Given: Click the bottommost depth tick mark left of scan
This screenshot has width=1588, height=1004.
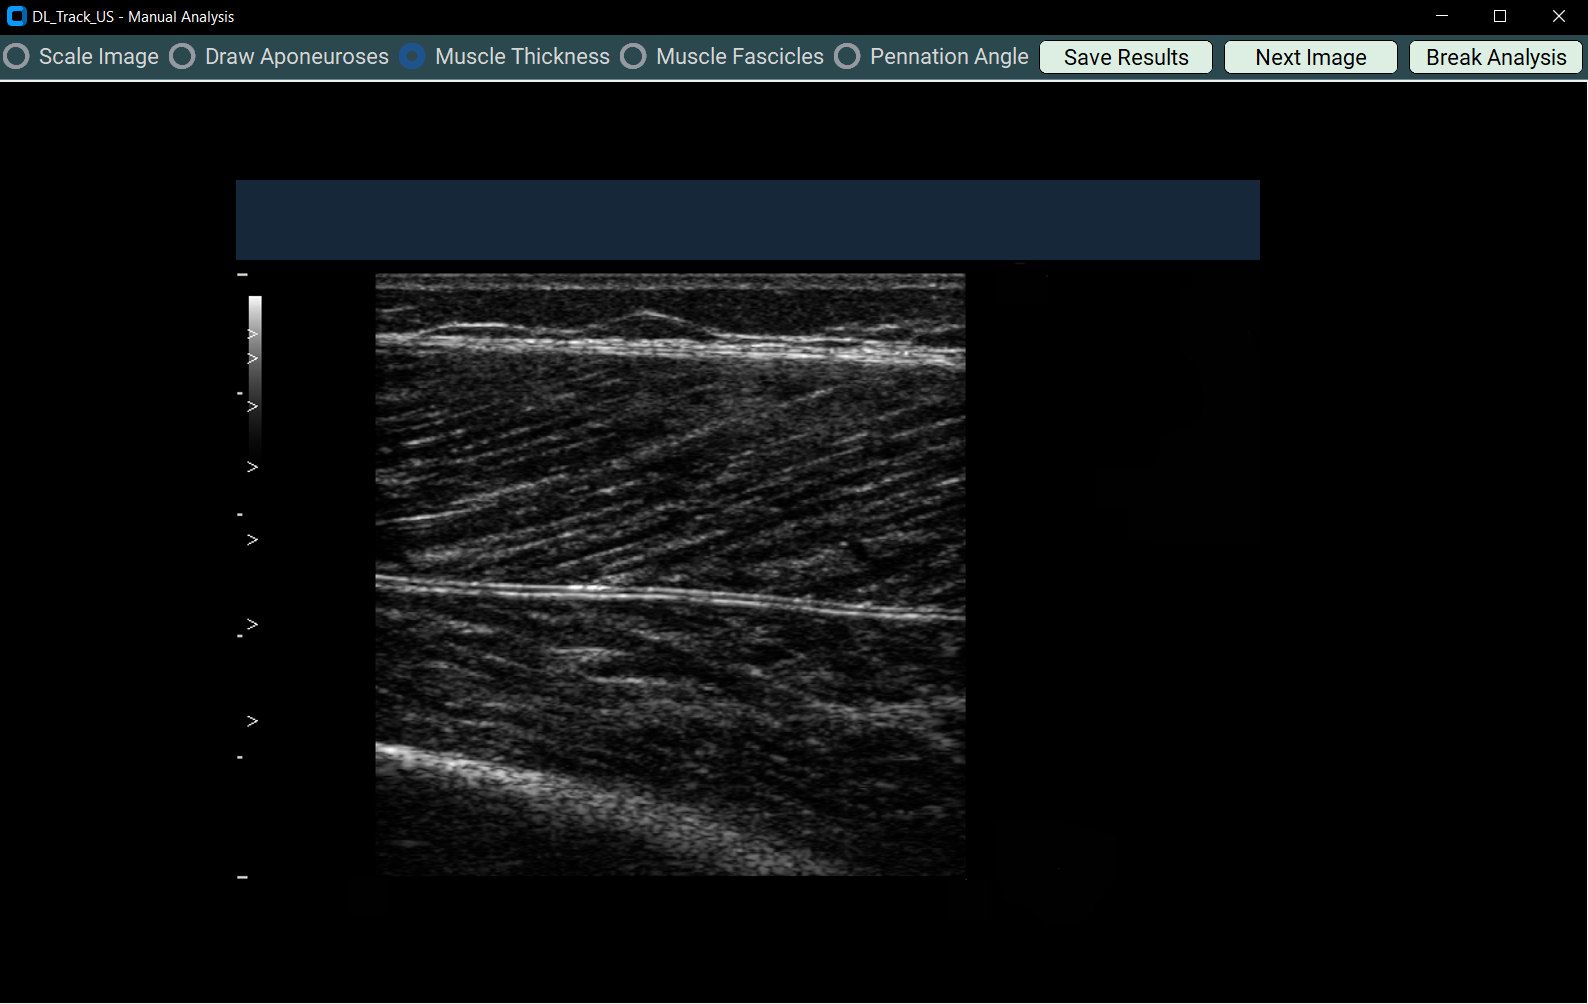Looking at the screenshot, I should click(x=242, y=877).
